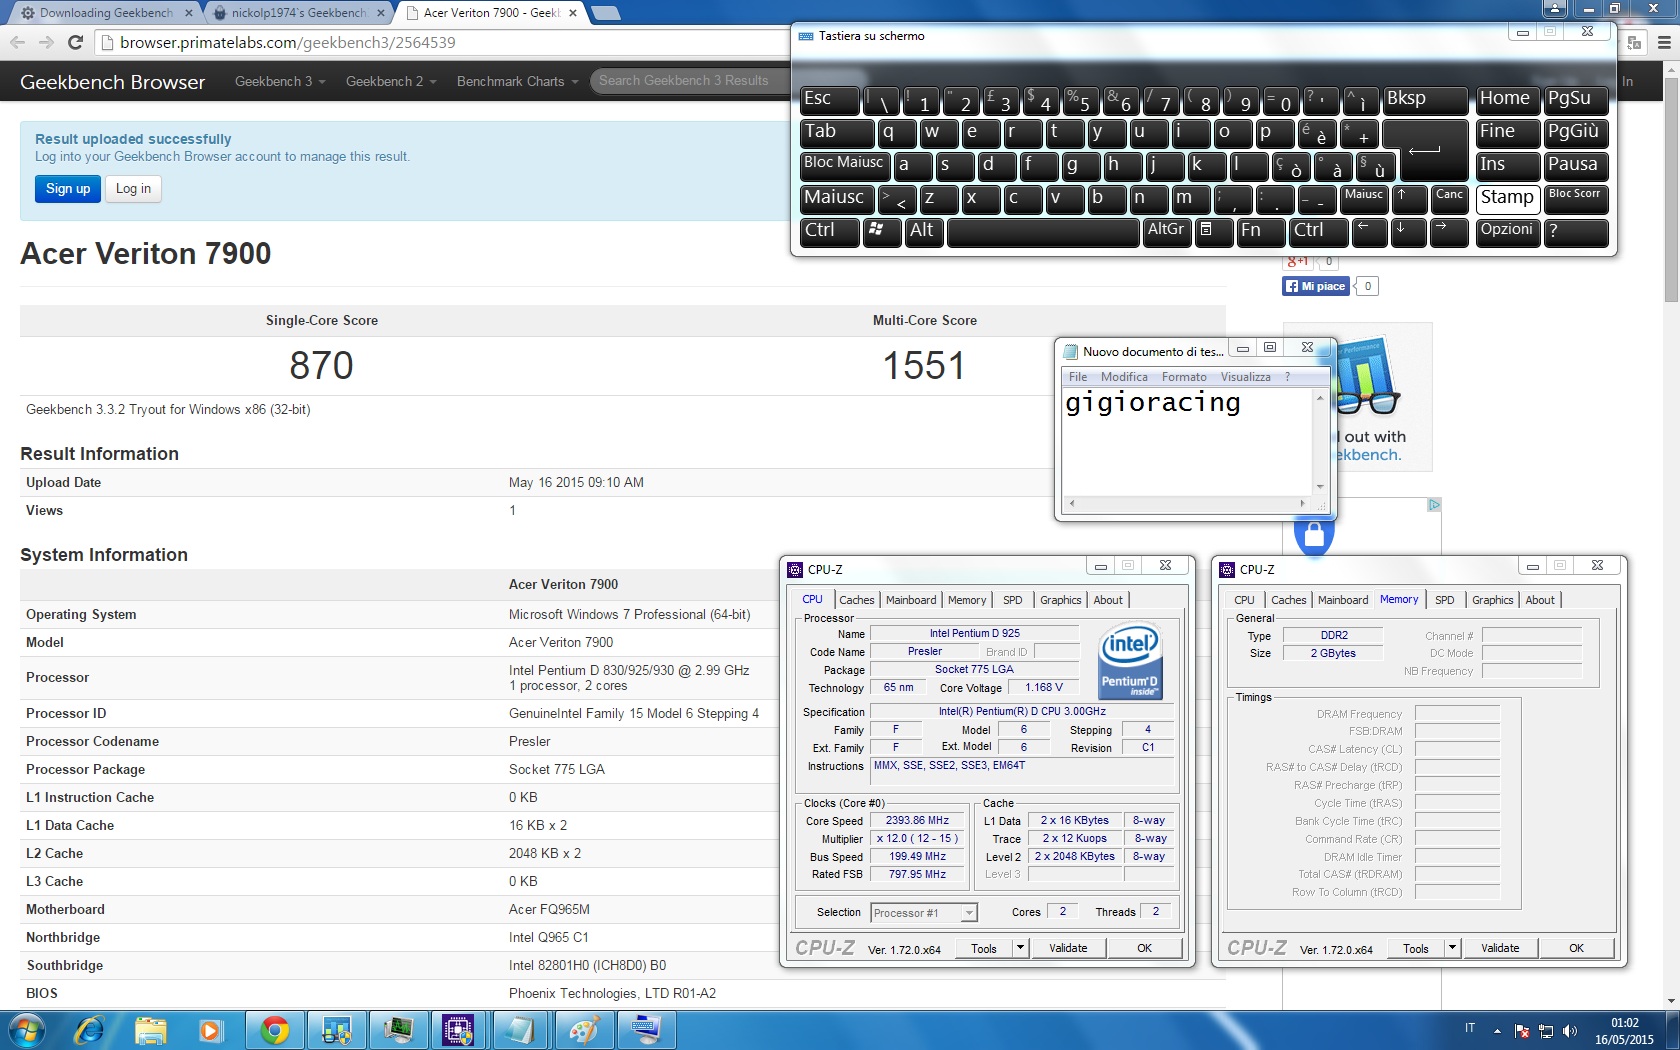The width and height of the screenshot is (1680, 1050).
Task: Switch to the on-screen keyboard taskbar icon
Action: point(645,1030)
